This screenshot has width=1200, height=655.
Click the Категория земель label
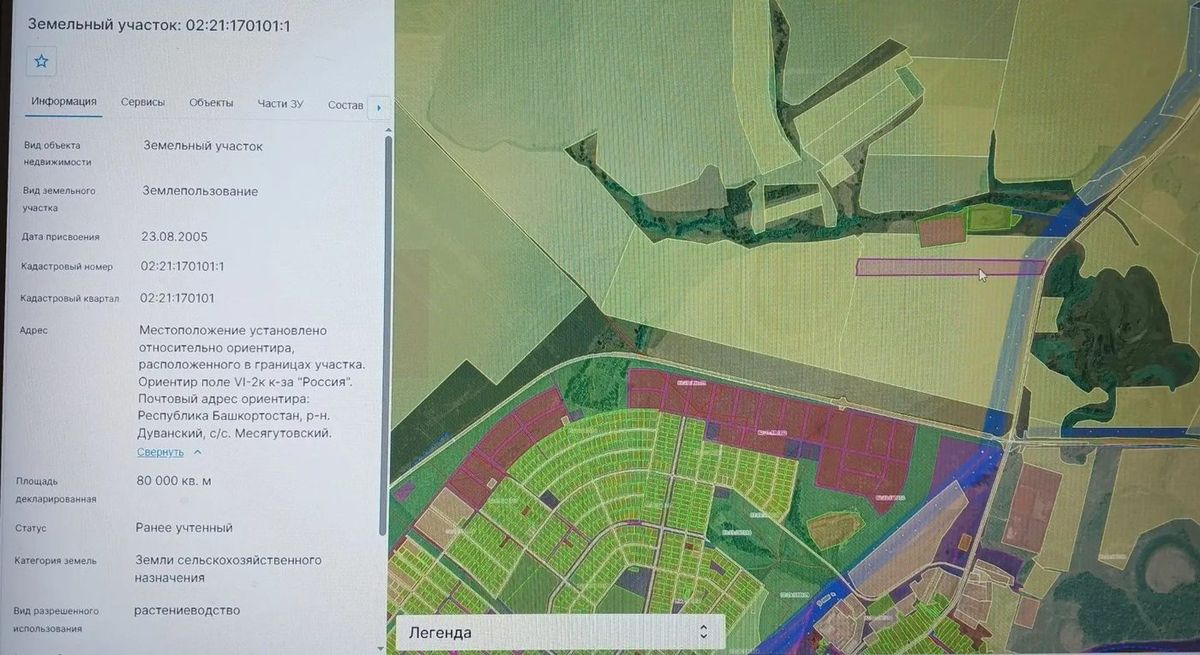click(x=56, y=561)
